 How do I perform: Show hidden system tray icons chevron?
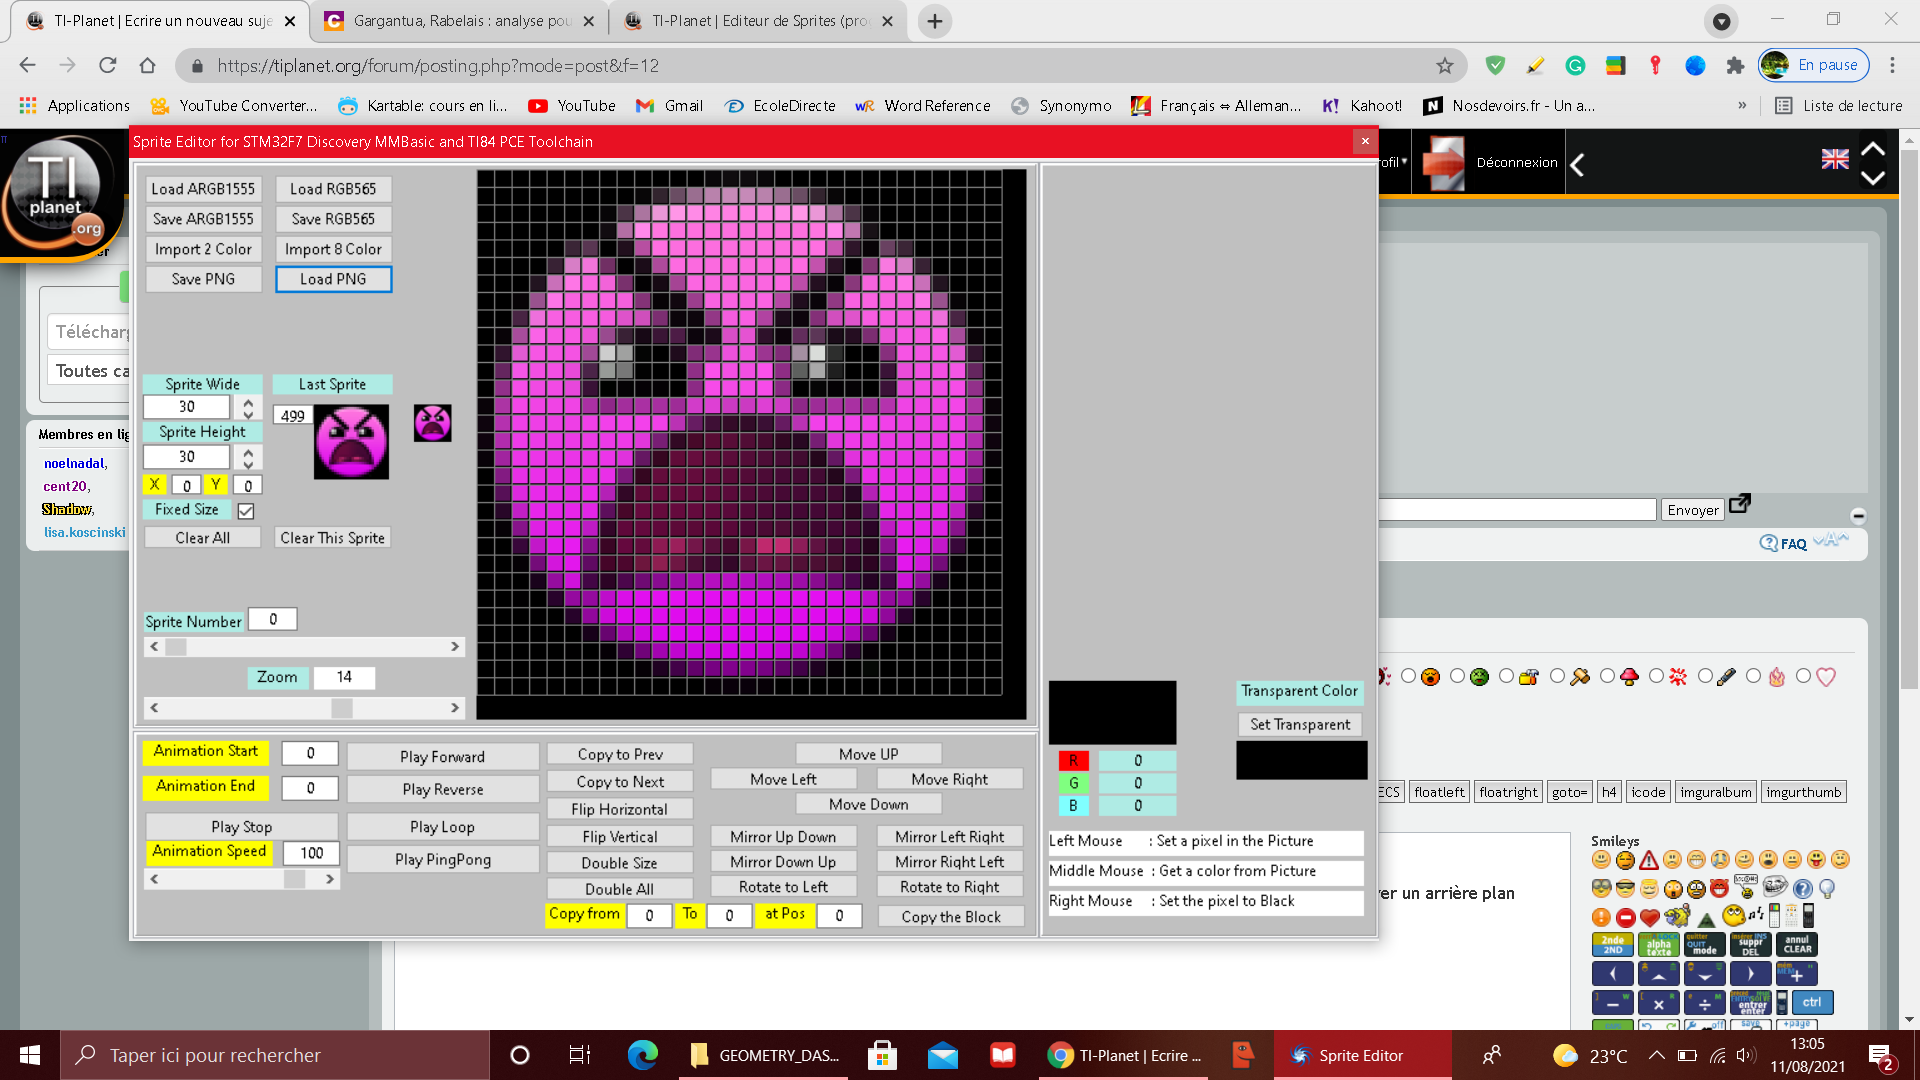pyautogui.click(x=1656, y=1055)
